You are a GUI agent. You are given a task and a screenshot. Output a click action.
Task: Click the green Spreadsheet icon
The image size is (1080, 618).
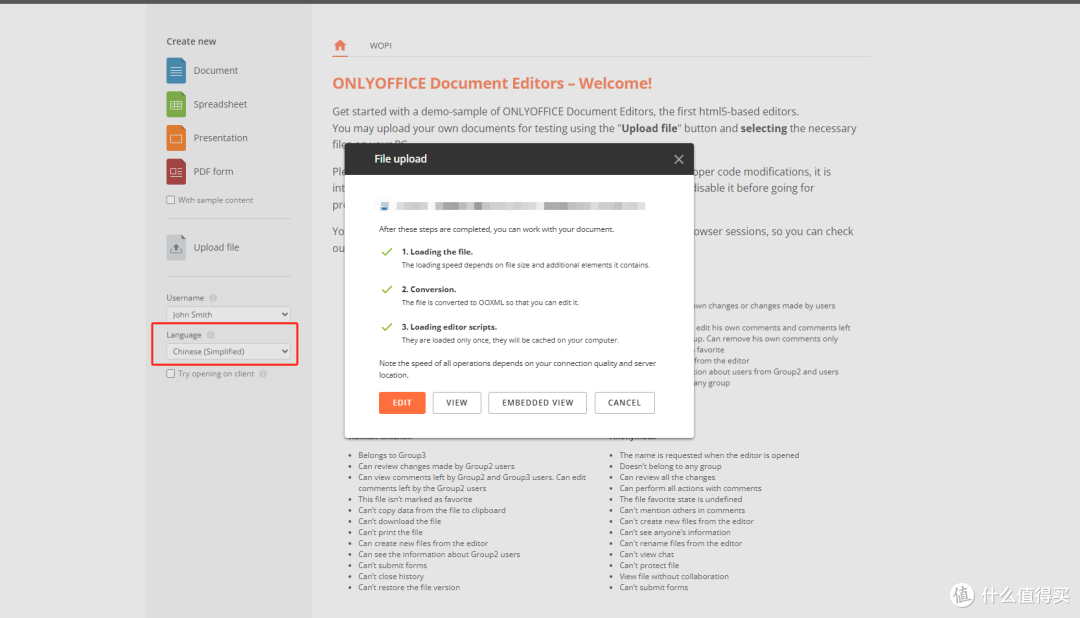coord(176,104)
